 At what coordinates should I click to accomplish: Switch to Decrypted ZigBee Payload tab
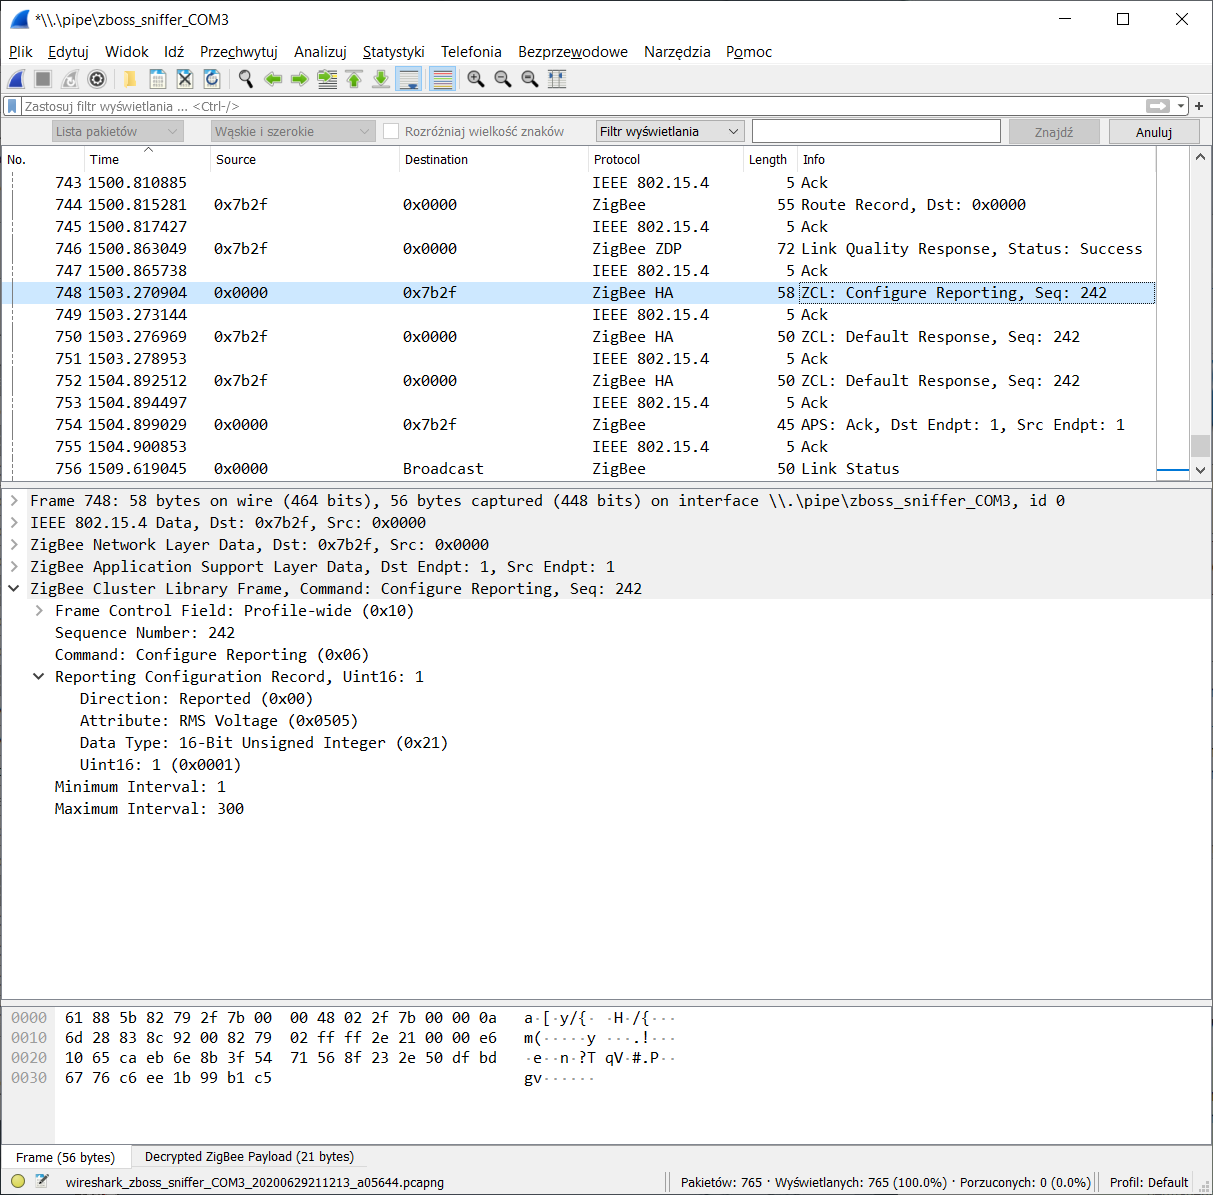pos(249,1157)
